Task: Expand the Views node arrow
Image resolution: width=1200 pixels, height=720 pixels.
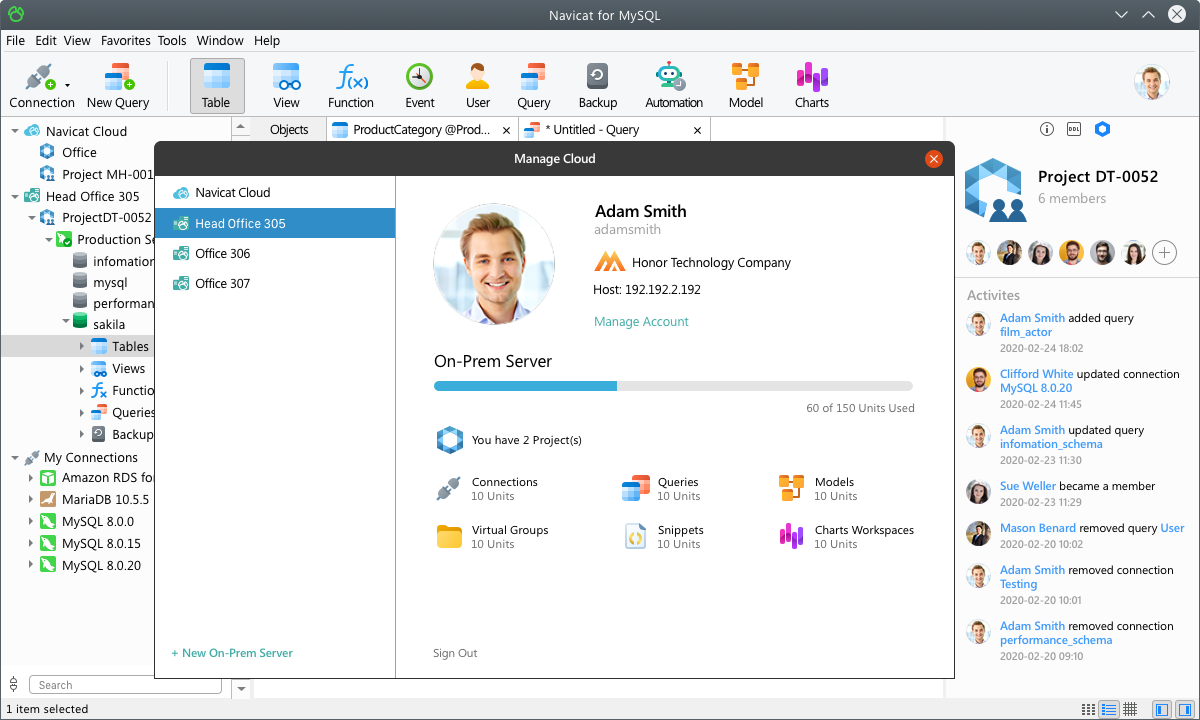Action: coord(83,368)
